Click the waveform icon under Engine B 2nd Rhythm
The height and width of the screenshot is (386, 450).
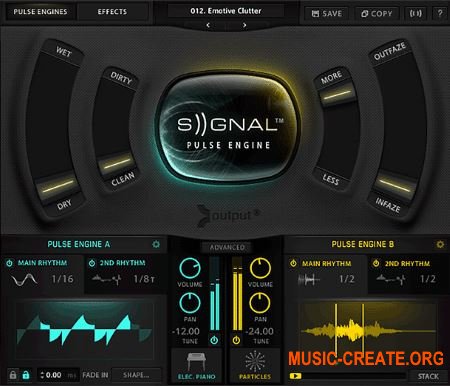coord(391,279)
